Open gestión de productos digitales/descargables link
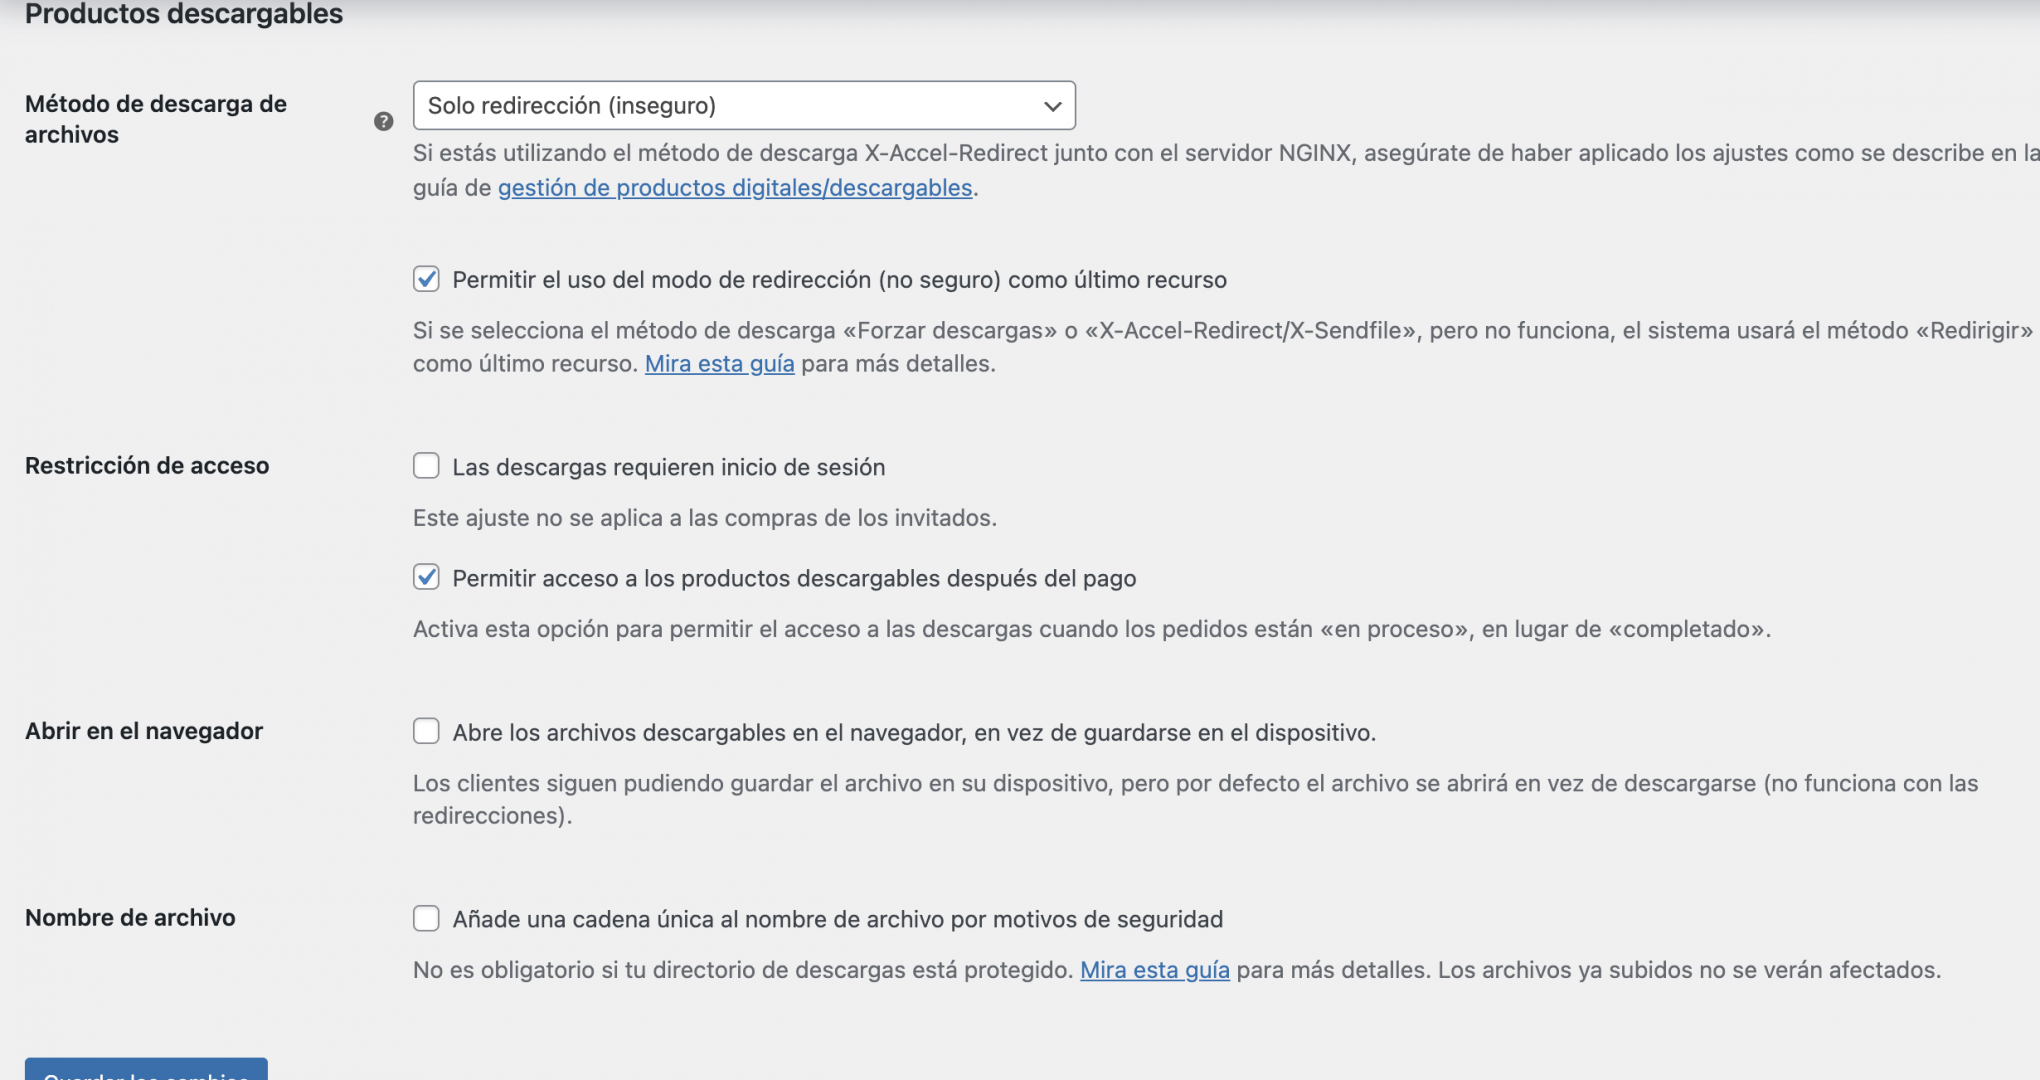Image resolution: width=2040 pixels, height=1080 pixels. click(735, 188)
